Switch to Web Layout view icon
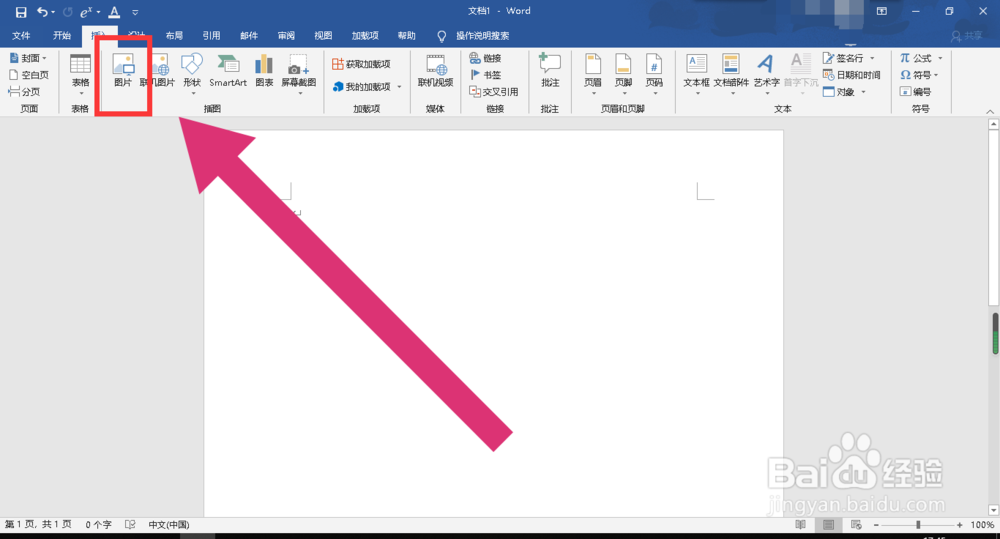Viewport: 1000px width, 539px height. tap(857, 524)
